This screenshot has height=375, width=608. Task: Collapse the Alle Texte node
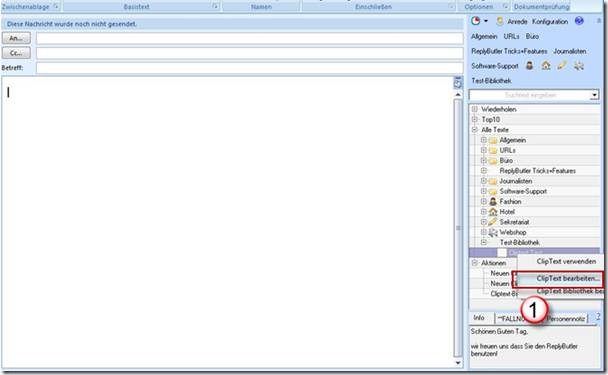pyautogui.click(x=475, y=130)
